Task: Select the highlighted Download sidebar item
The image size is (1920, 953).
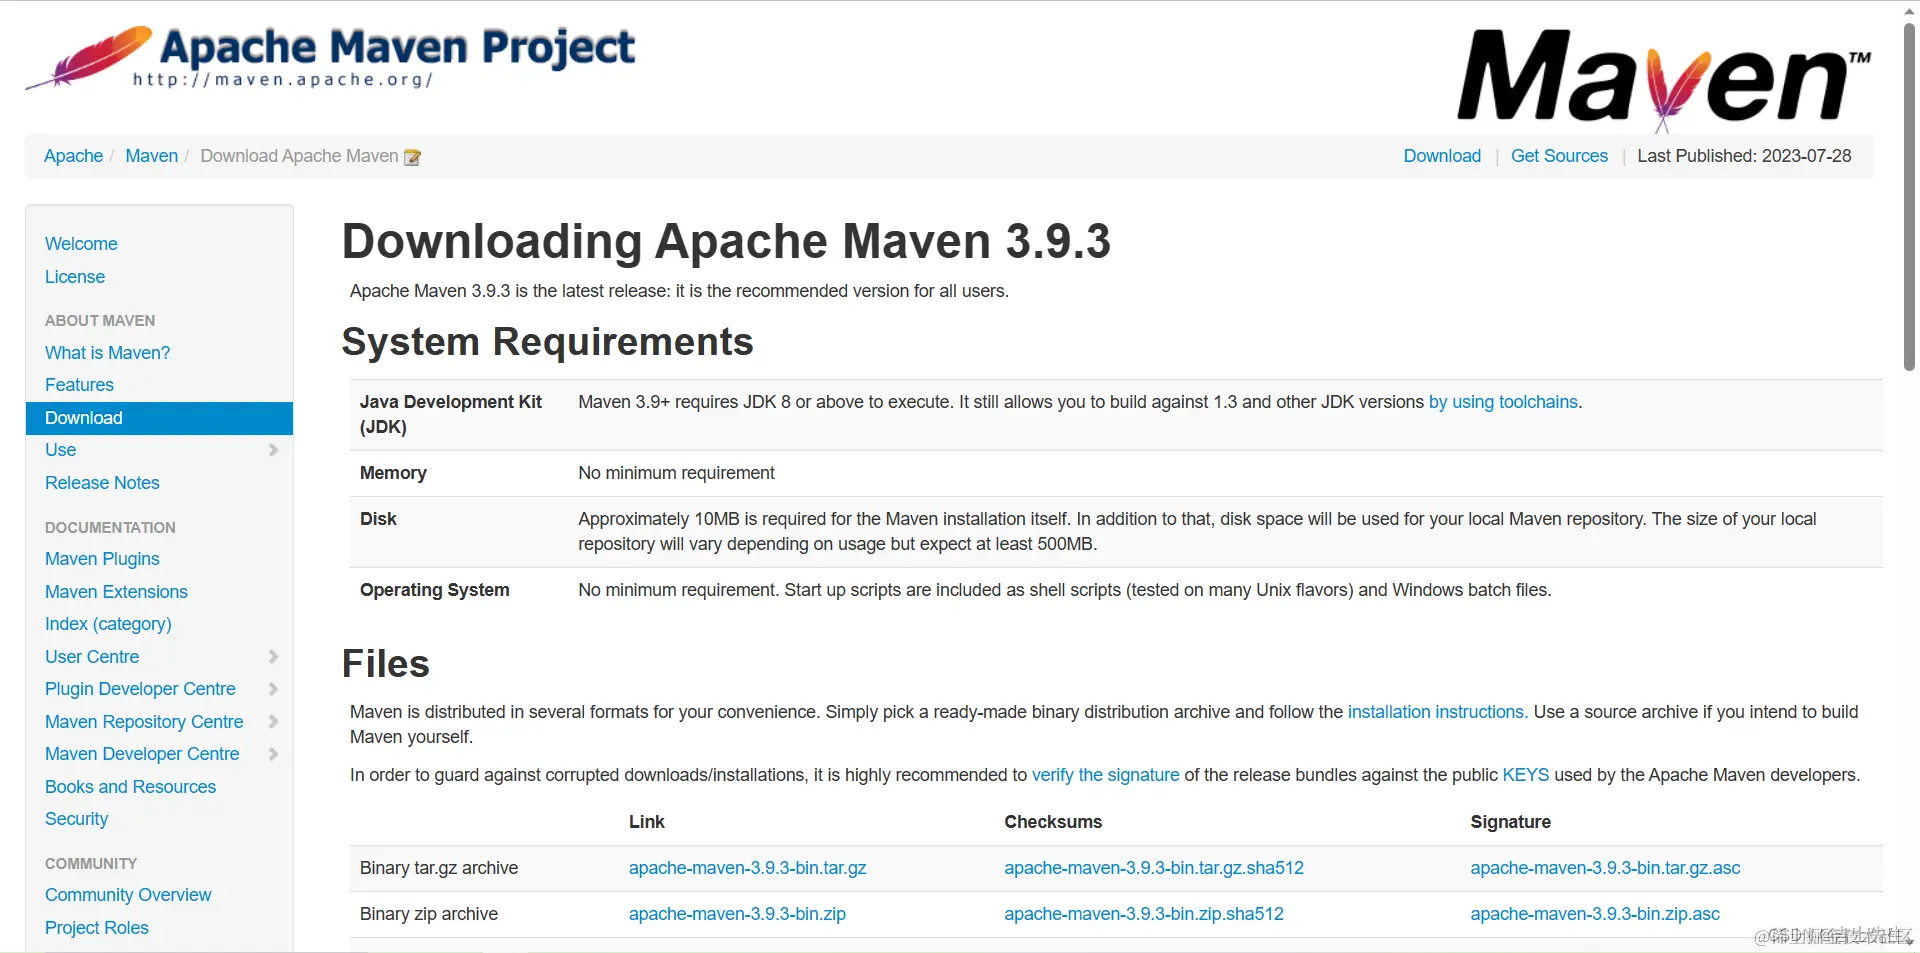Action: point(159,418)
